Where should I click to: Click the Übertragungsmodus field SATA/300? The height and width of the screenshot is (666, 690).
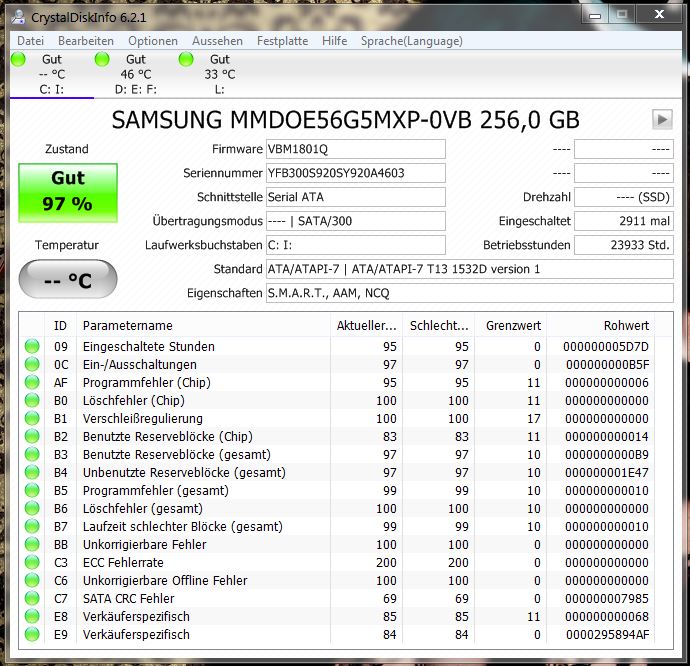pyautogui.click(x=356, y=221)
